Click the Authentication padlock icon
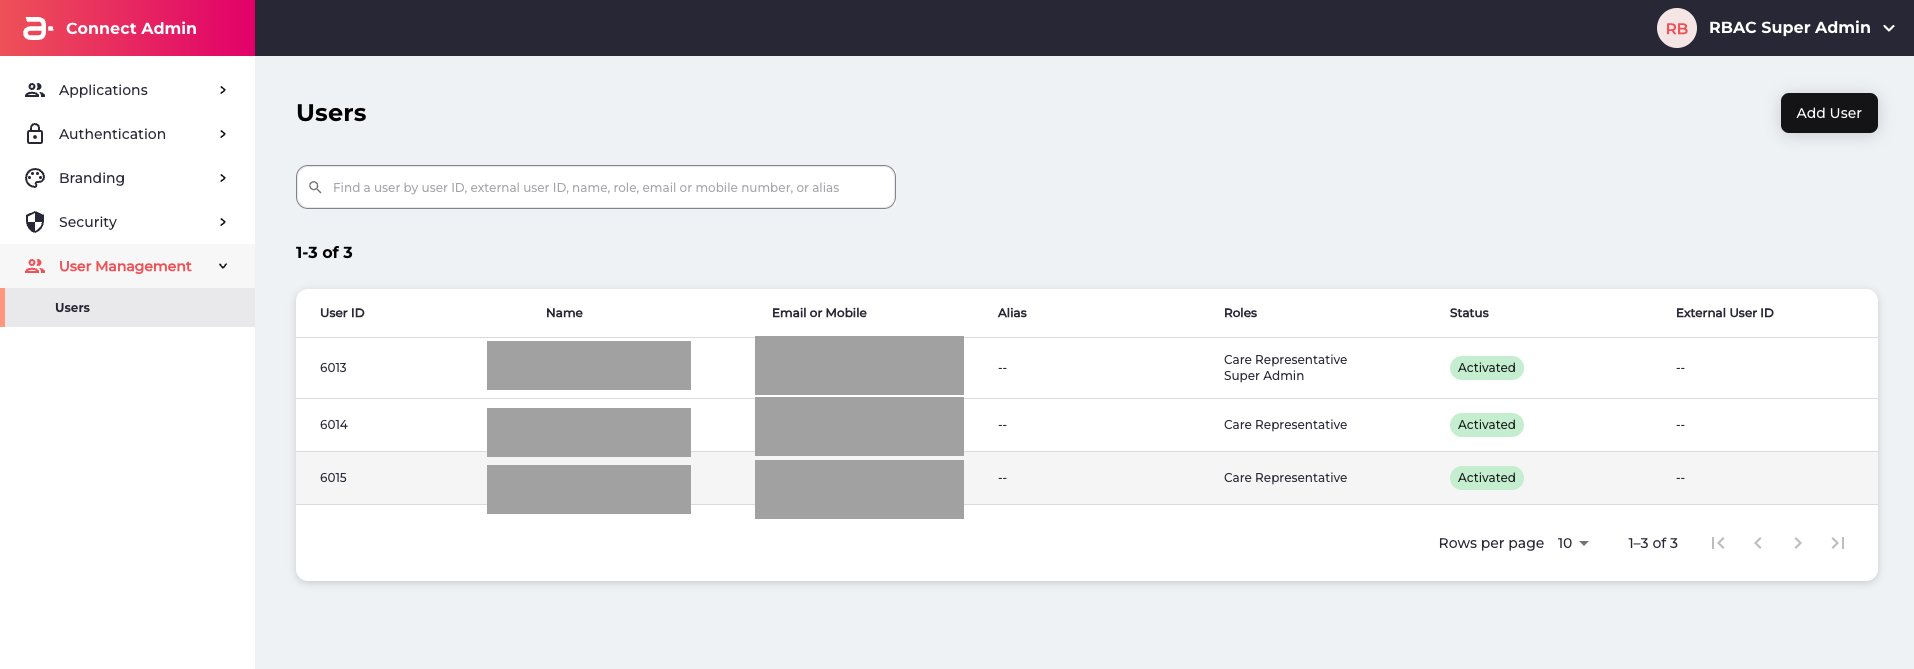This screenshot has width=1914, height=669. pos(35,134)
